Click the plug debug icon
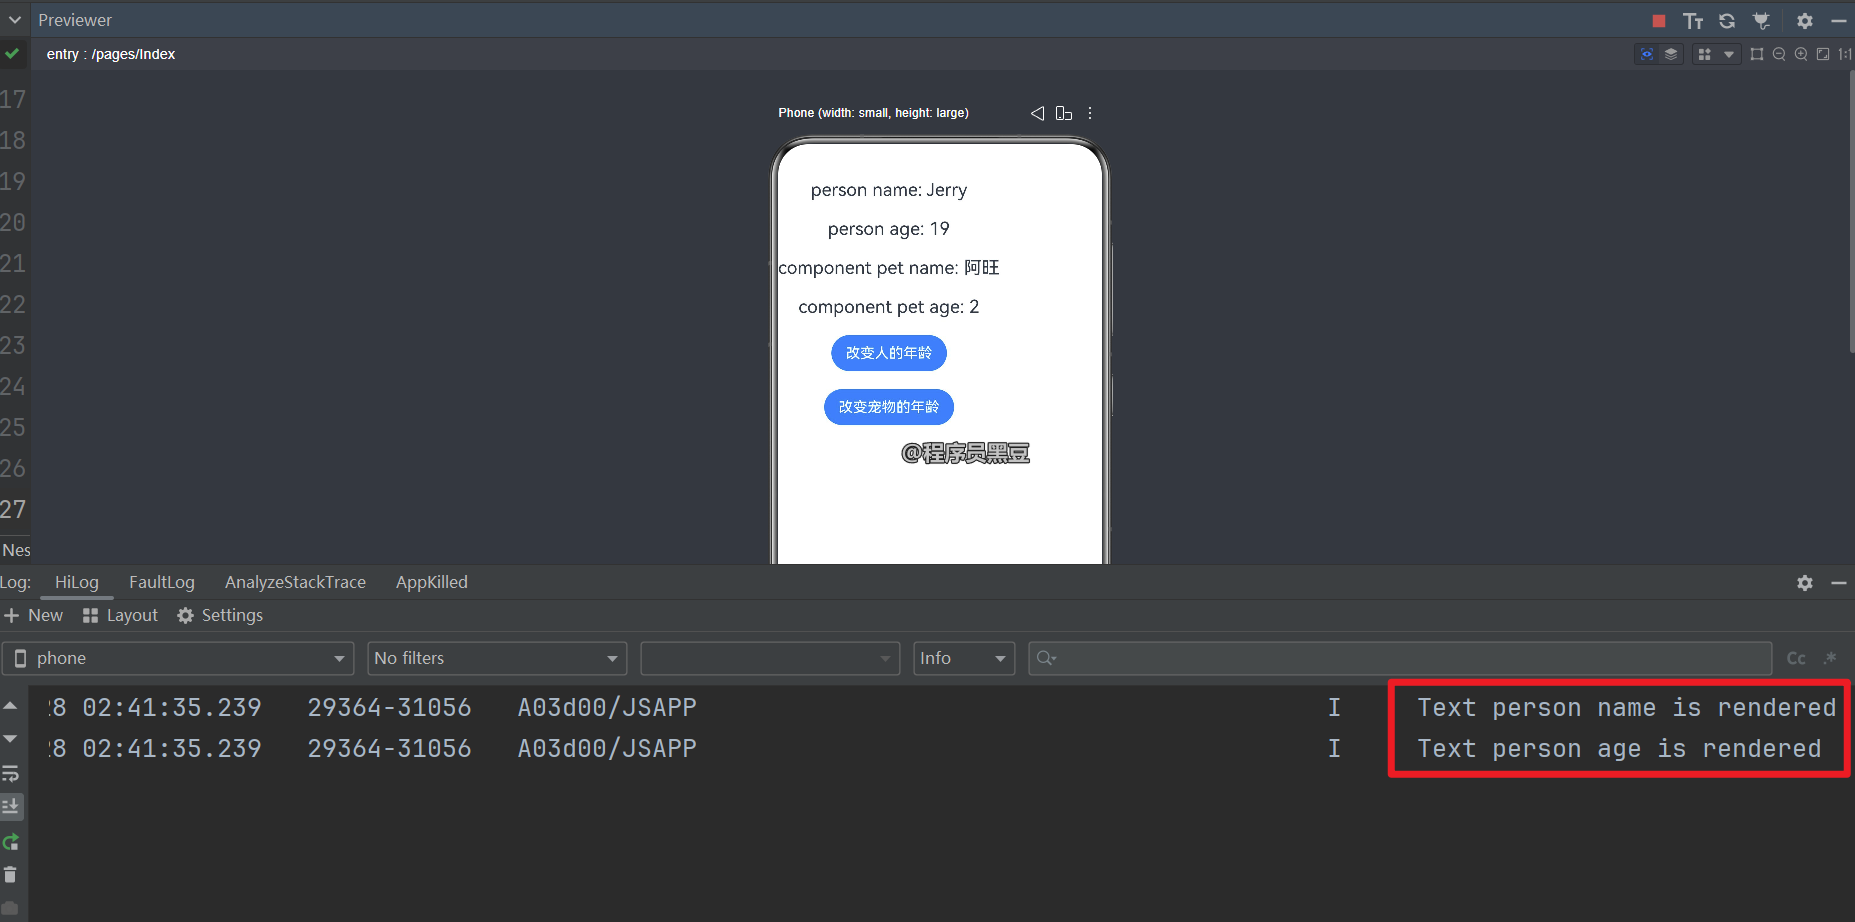This screenshot has height=922, width=1855. (x=1761, y=20)
